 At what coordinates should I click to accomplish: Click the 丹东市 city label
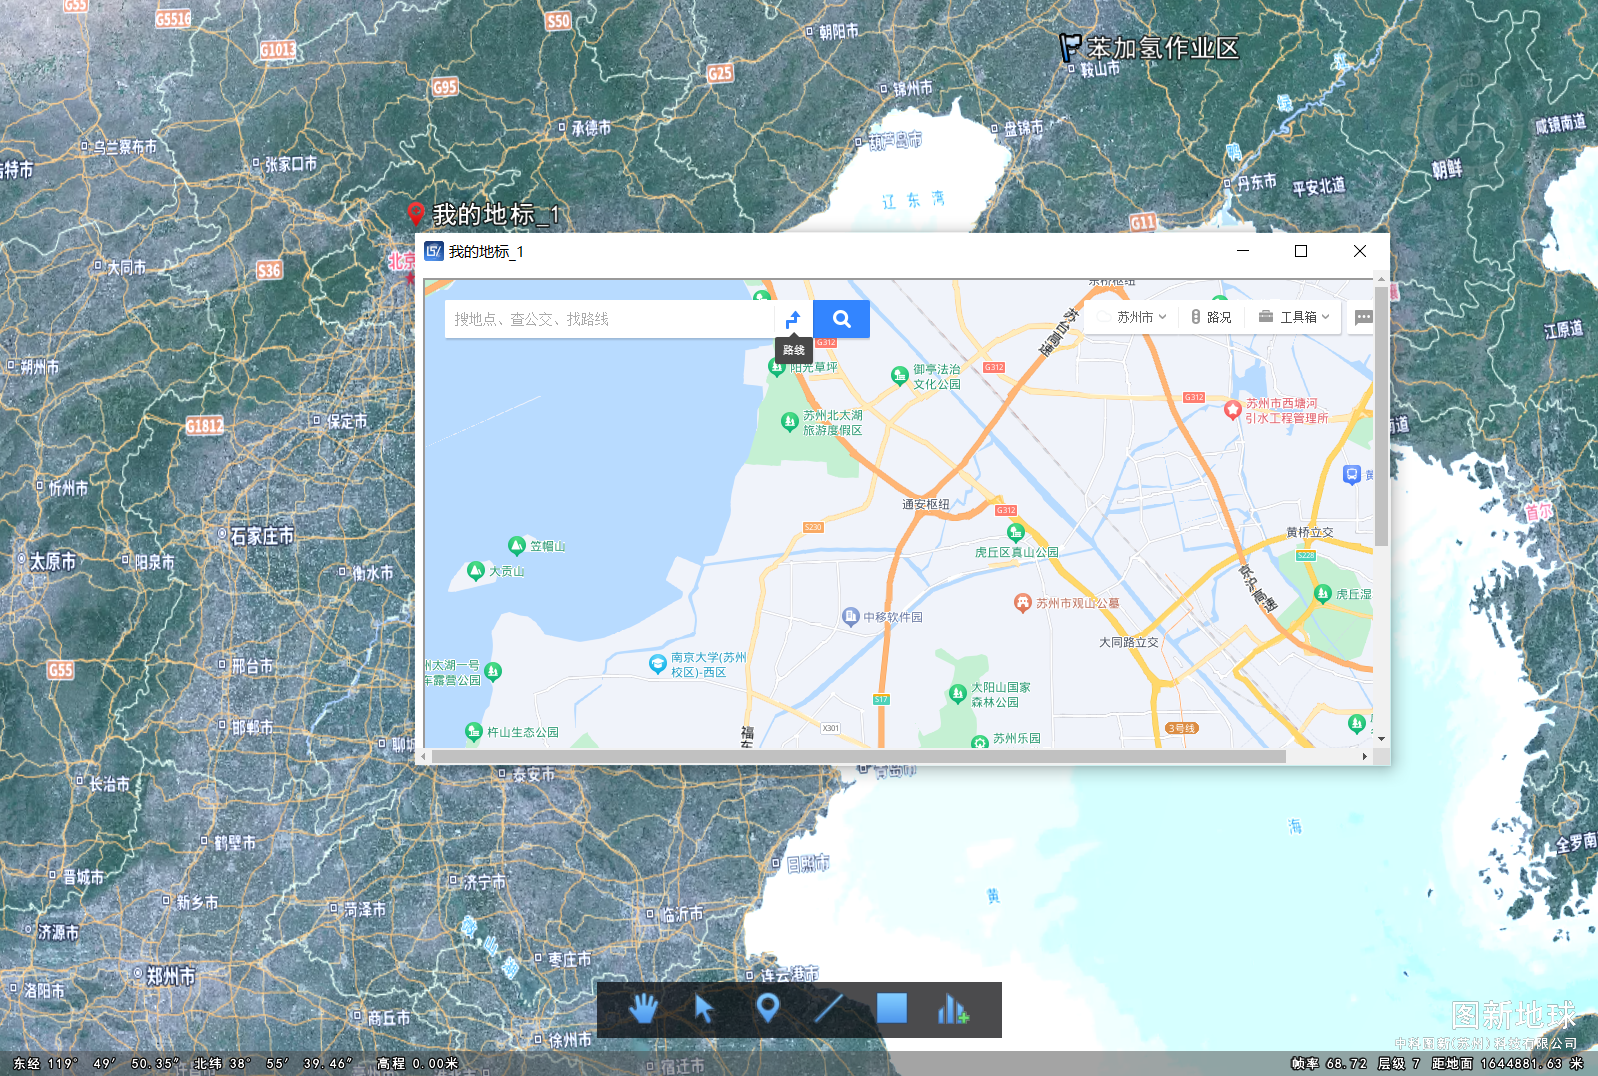click(1256, 182)
